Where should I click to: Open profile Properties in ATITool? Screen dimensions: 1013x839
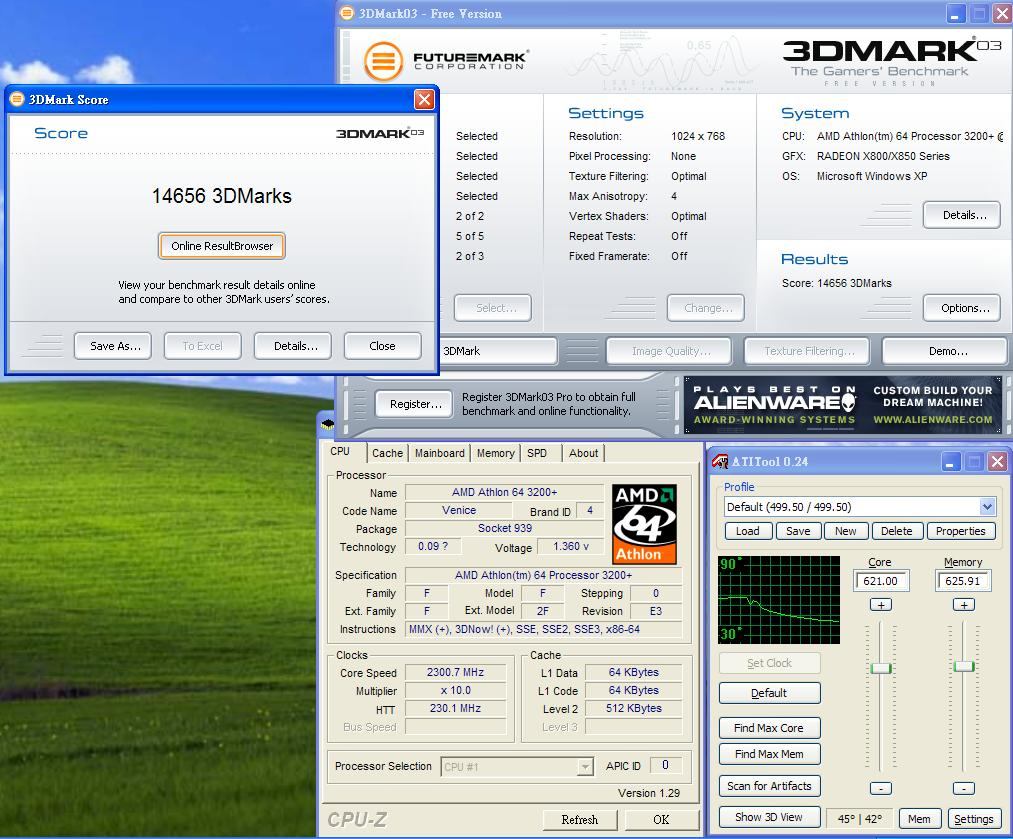[961, 531]
